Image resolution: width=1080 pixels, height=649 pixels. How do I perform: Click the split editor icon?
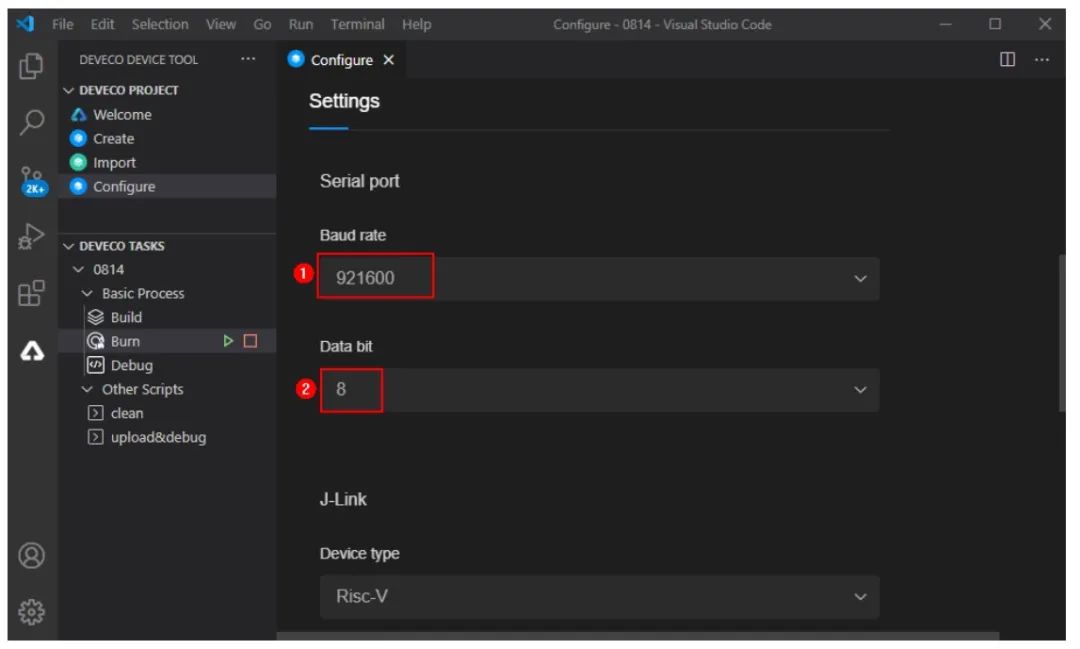(1008, 59)
